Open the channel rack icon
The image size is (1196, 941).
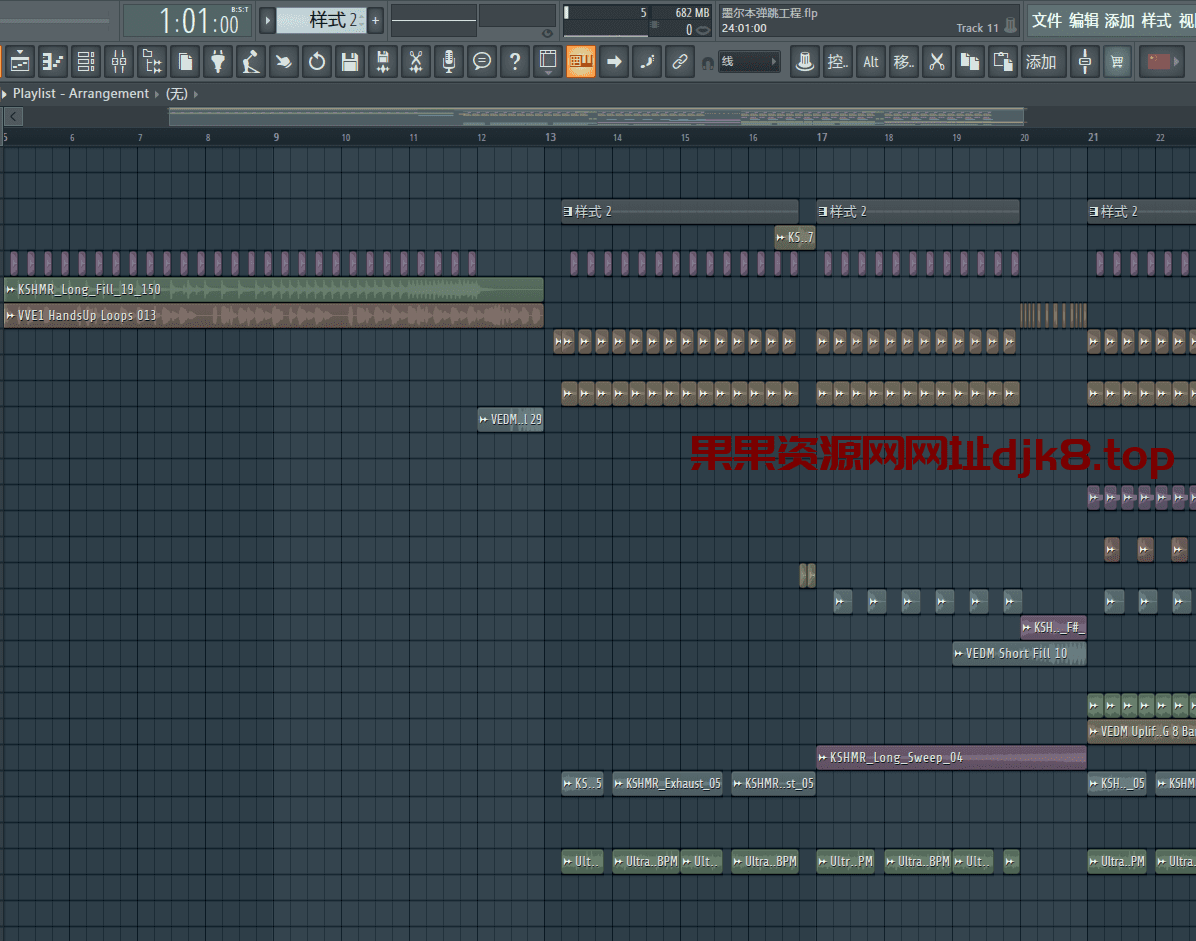tap(86, 62)
